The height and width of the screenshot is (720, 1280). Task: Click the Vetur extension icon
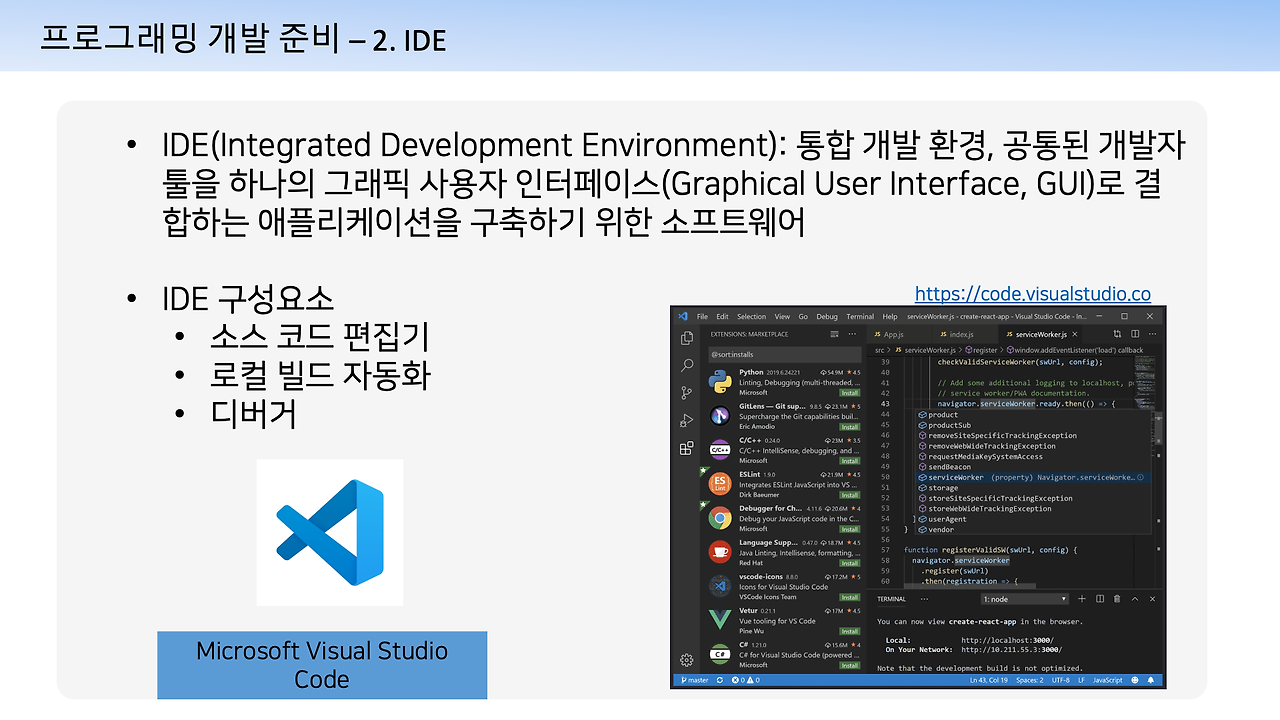coord(719,620)
